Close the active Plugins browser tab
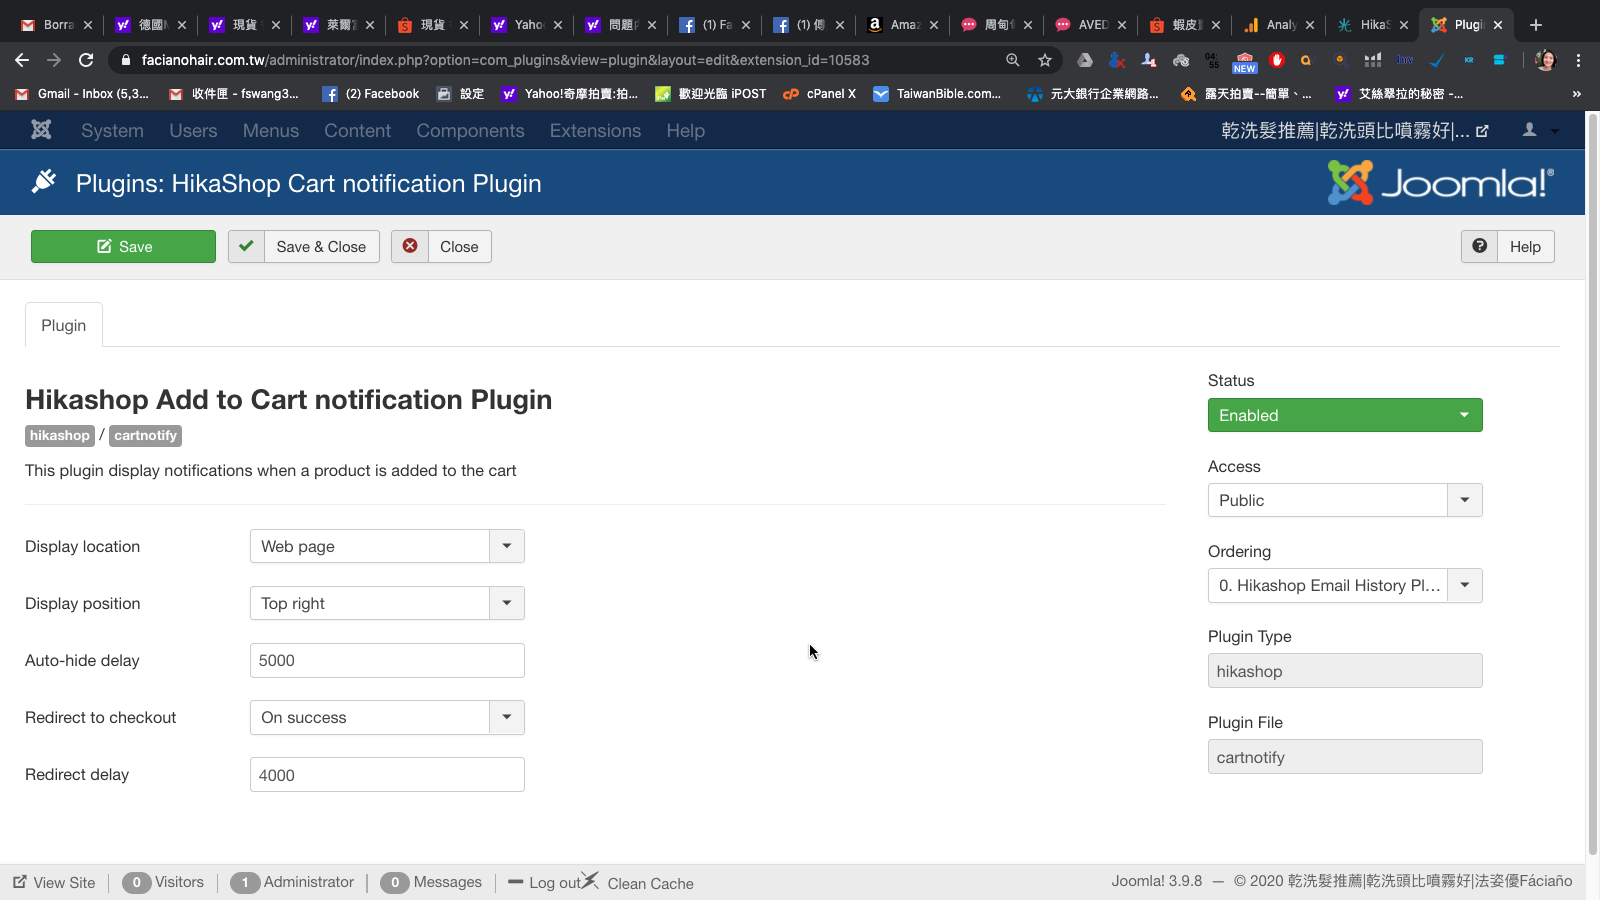Screen dimensions: 1600x900 click(x=1498, y=25)
